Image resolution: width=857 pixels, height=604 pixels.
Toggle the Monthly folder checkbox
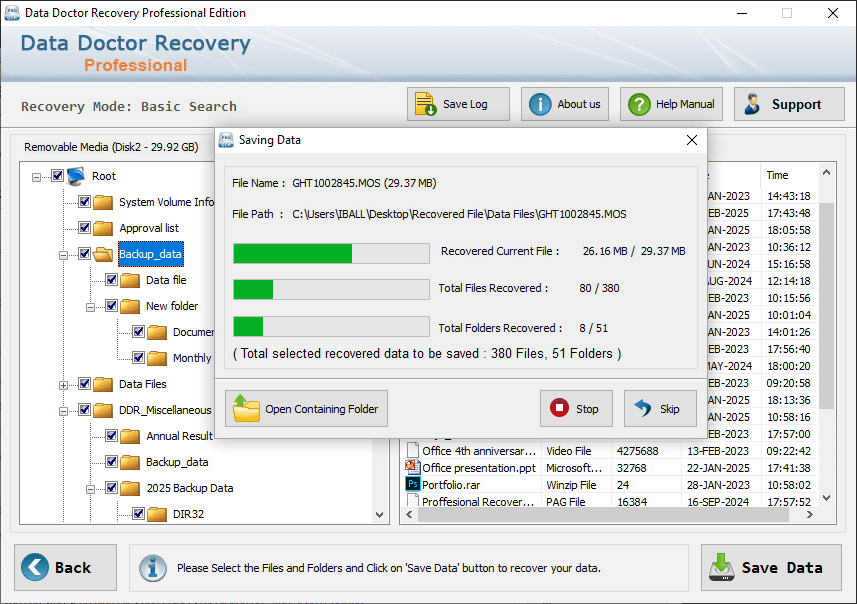click(x=138, y=357)
